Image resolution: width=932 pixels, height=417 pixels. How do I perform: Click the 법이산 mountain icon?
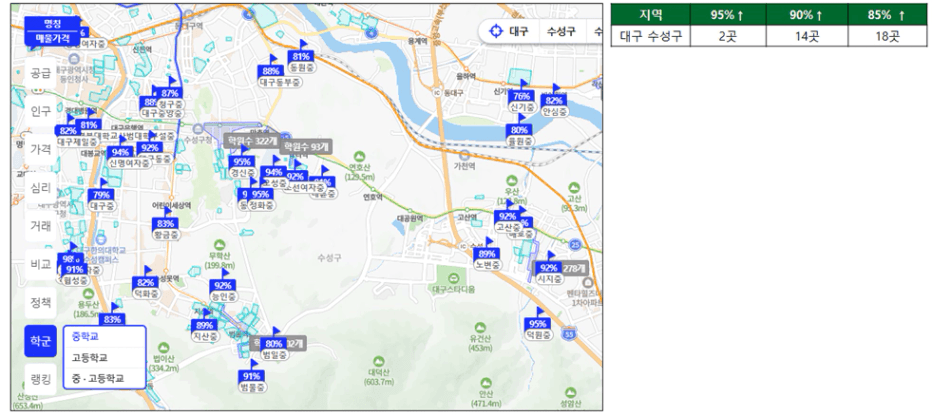pos(164,348)
